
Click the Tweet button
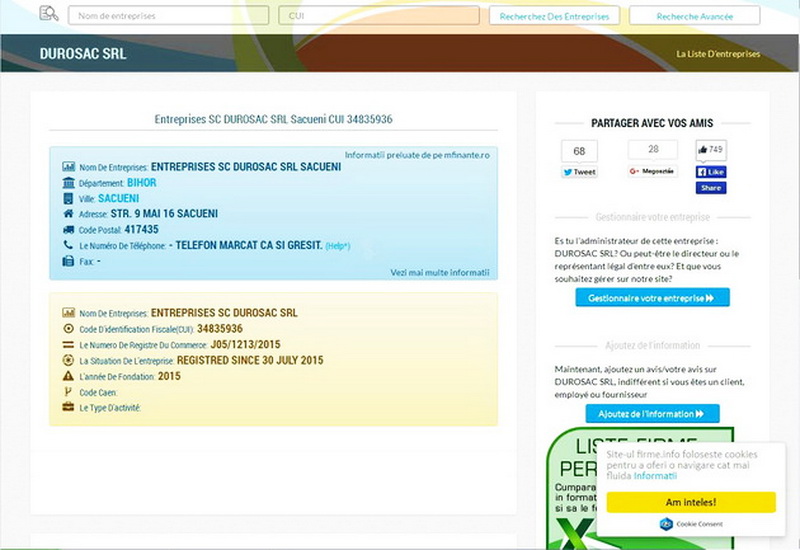[579, 172]
